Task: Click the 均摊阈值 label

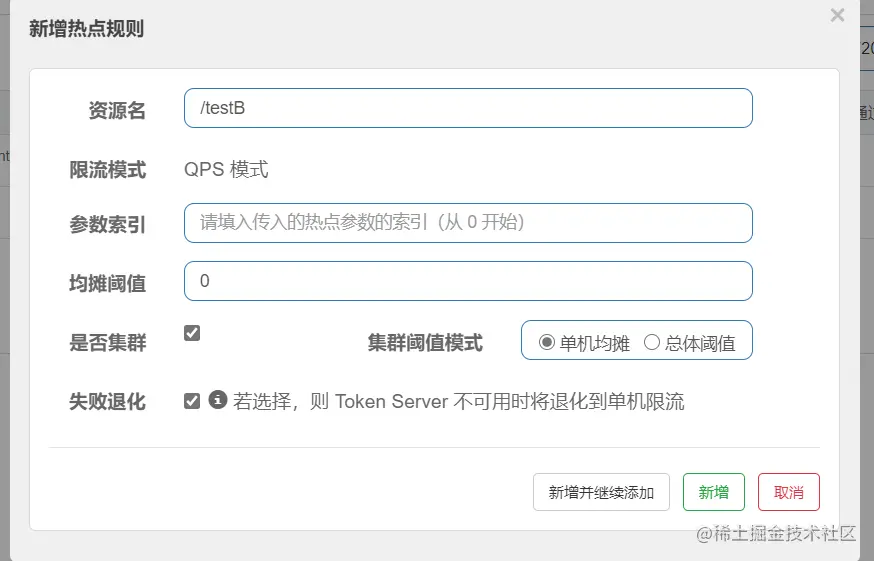Action: pyautogui.click(x=108, y=283)
